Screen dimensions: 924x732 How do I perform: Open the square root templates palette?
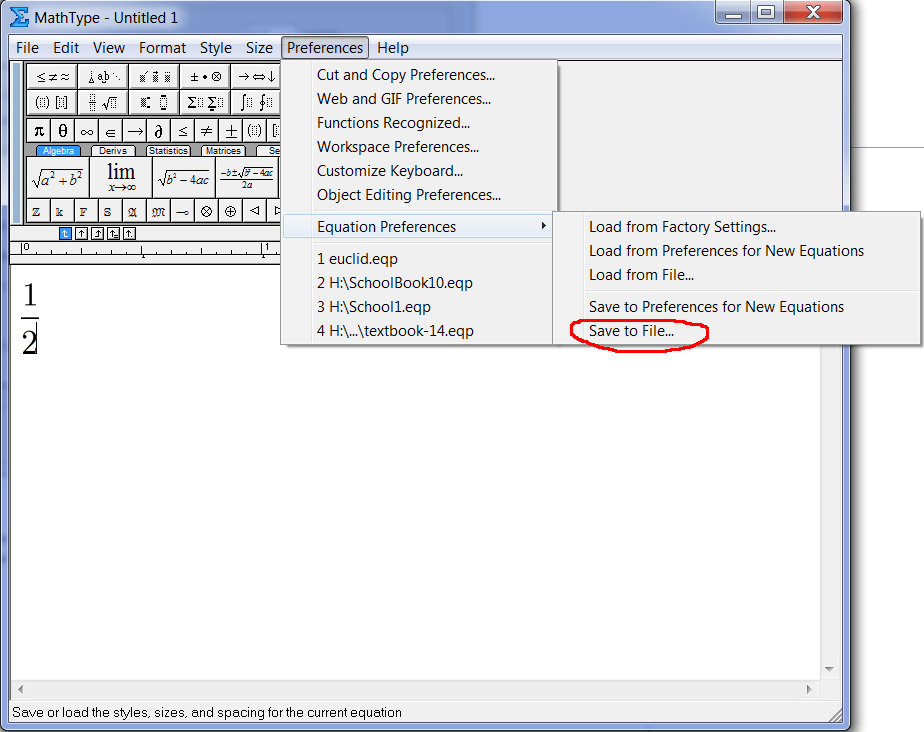tap(112, 102)
